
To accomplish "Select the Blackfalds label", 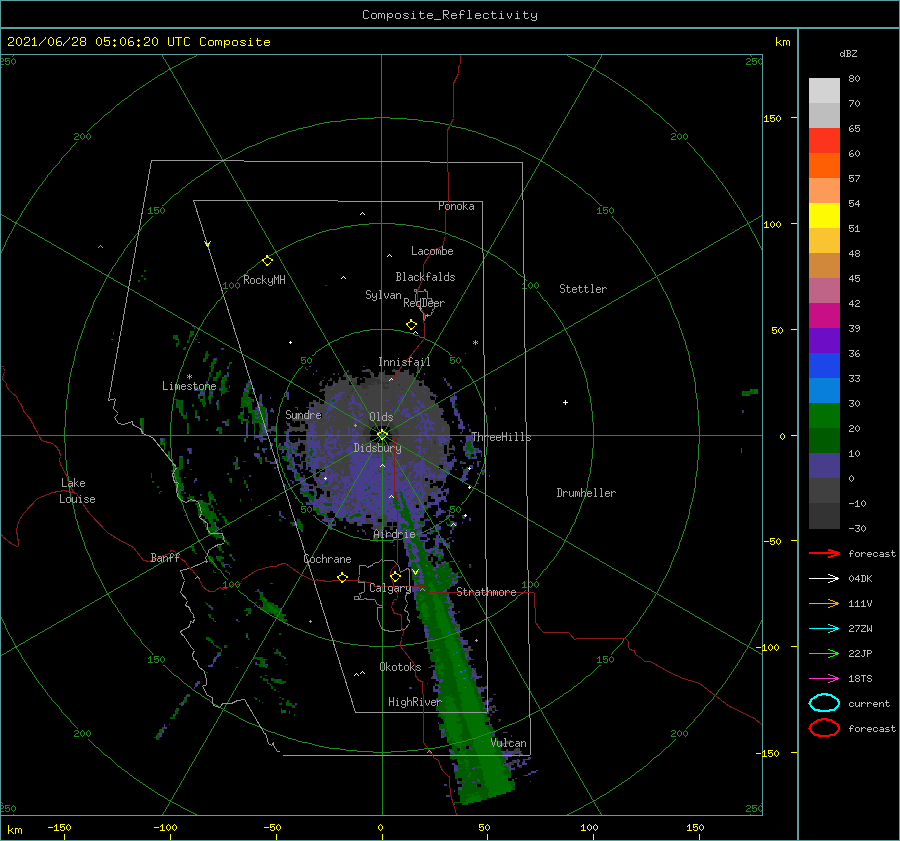I will (x=425, y=277).
